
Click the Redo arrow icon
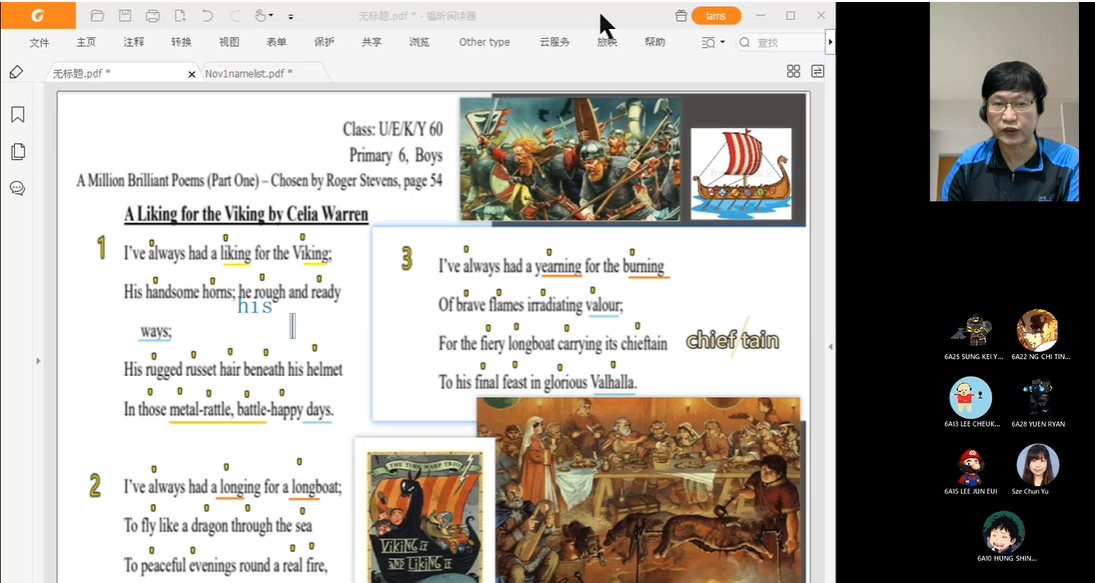pos(235,15)
